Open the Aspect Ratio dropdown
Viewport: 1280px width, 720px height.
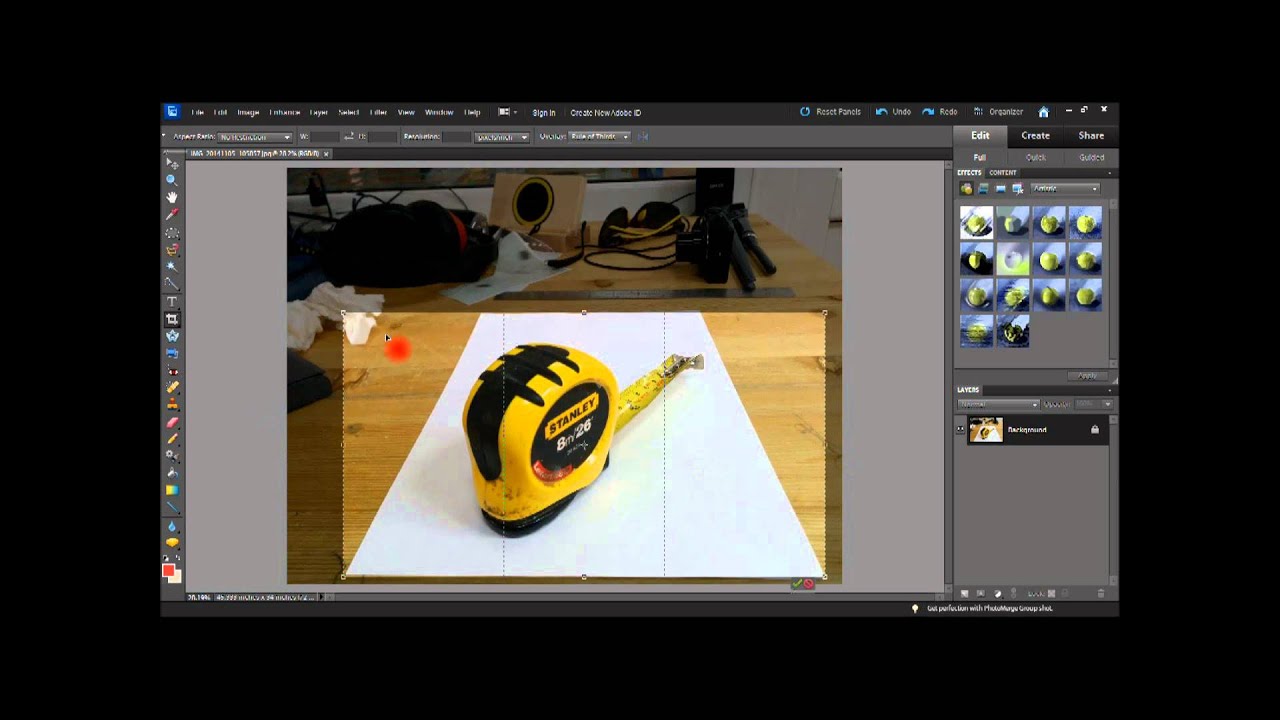pos(255,136)
